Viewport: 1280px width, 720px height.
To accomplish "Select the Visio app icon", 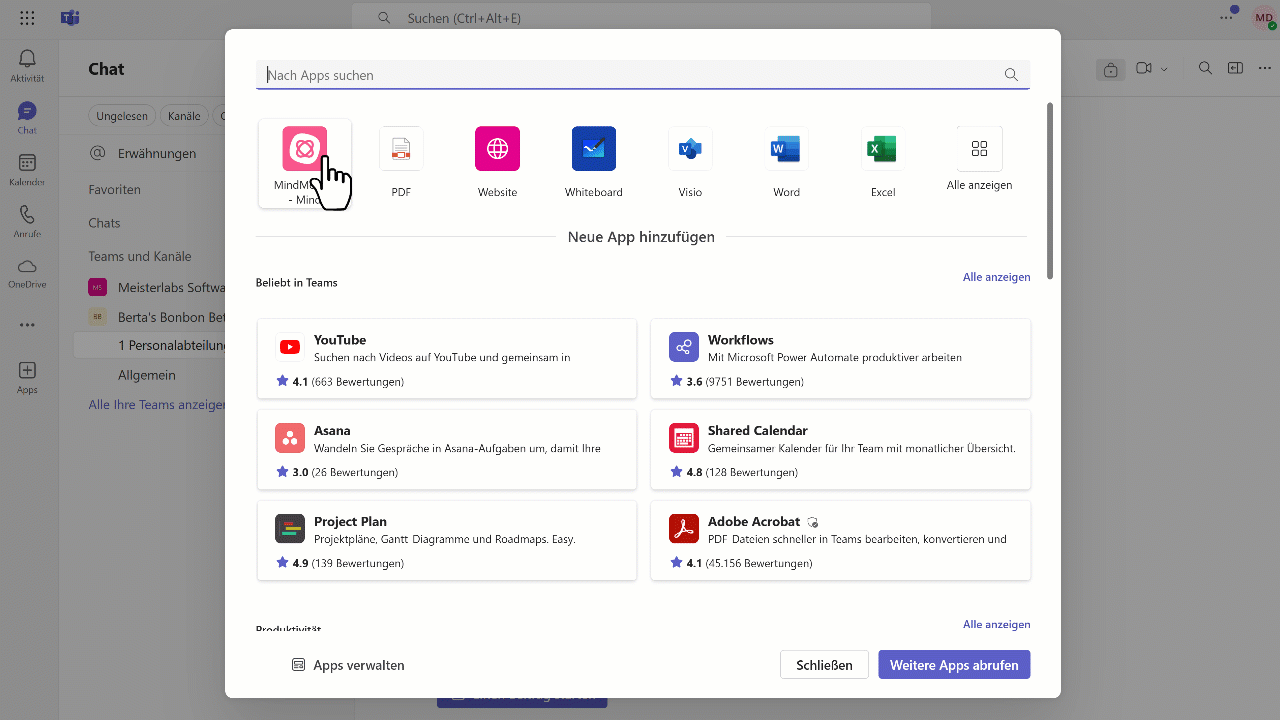I will [x=690, y=149].
